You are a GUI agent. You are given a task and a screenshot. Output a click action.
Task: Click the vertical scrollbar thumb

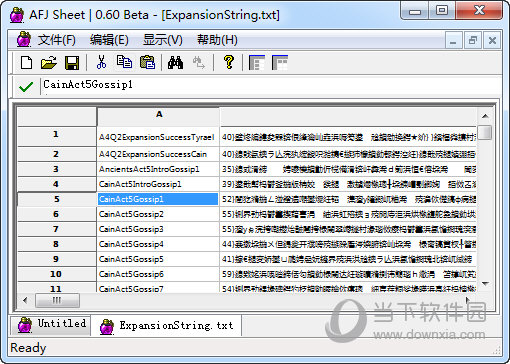[485, 132]
